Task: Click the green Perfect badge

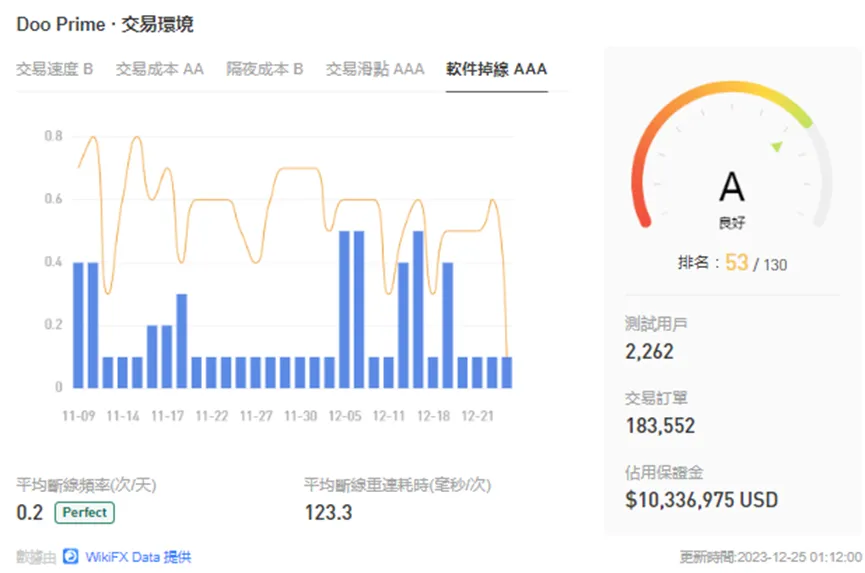Action: pos(84,512)
